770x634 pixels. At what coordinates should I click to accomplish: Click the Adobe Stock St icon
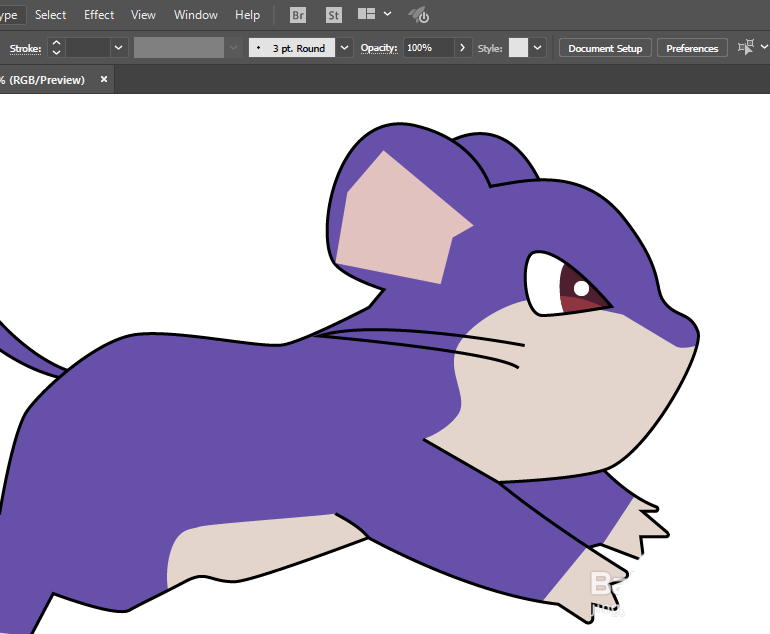coord(334,15)
